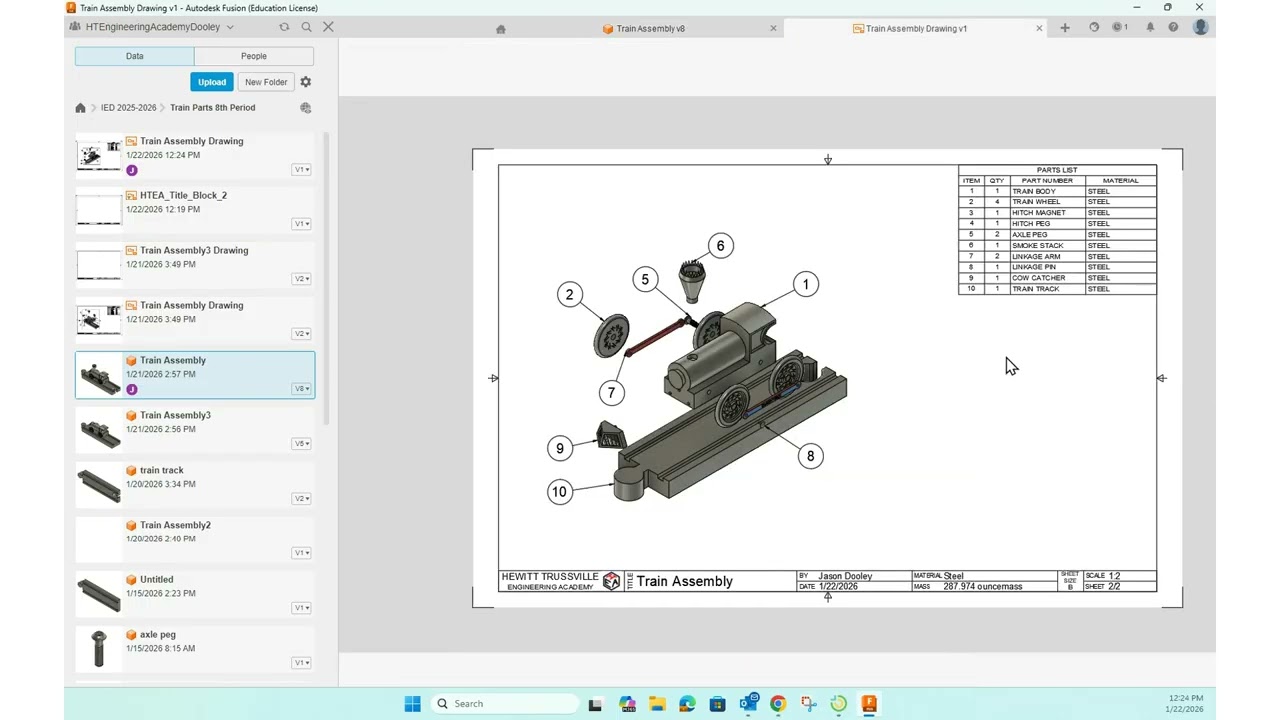
Task: Select Train Assembly Drawing v1 document tab
Action: coord(916,29)
